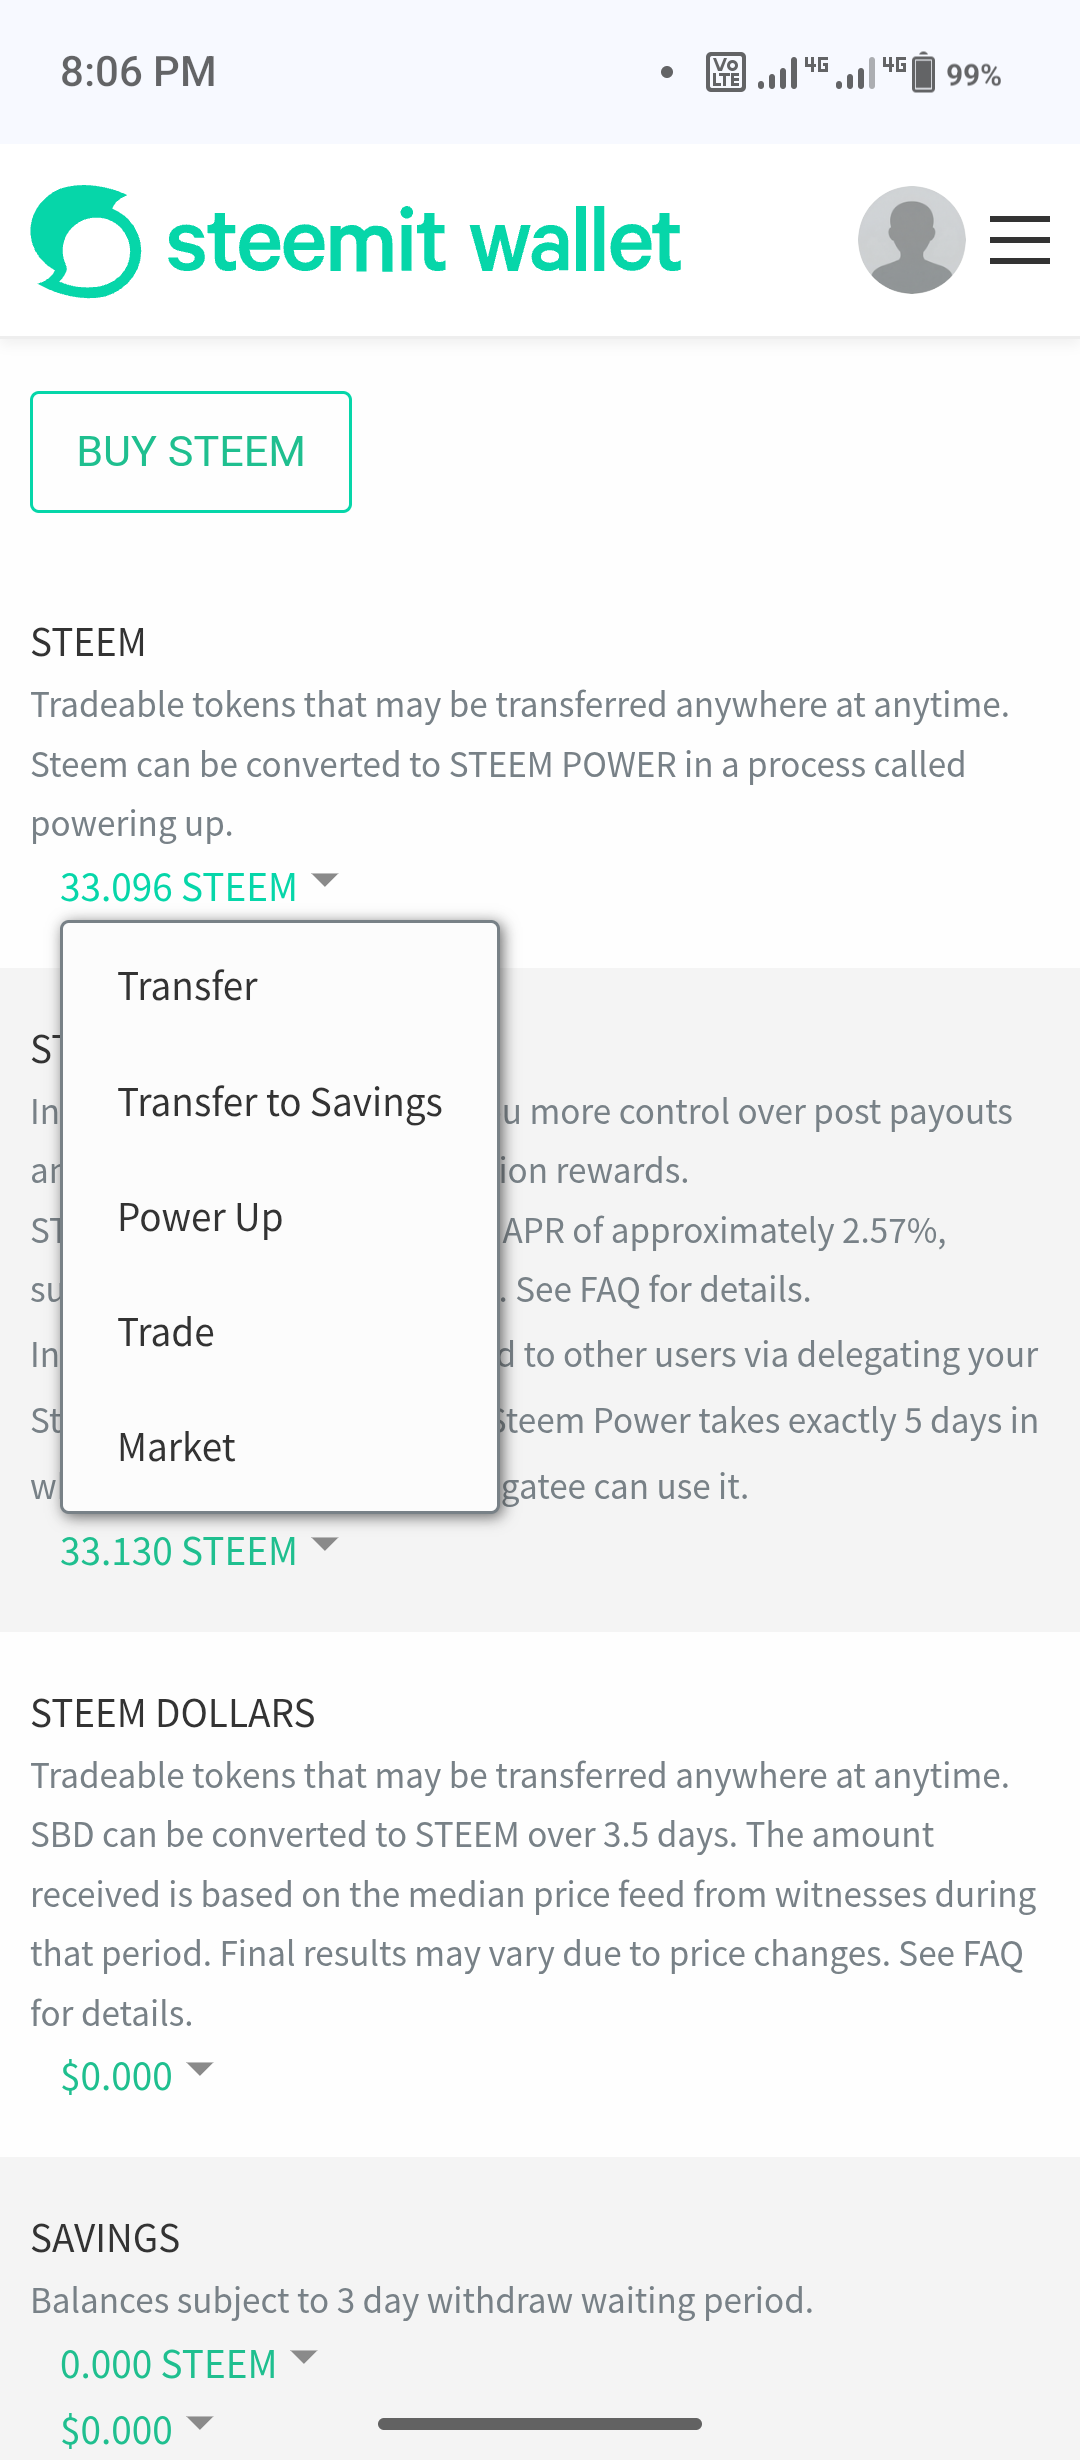Tap the Steemit logo icon
Screen dimensions: 1080x2460
pos(85,241)
